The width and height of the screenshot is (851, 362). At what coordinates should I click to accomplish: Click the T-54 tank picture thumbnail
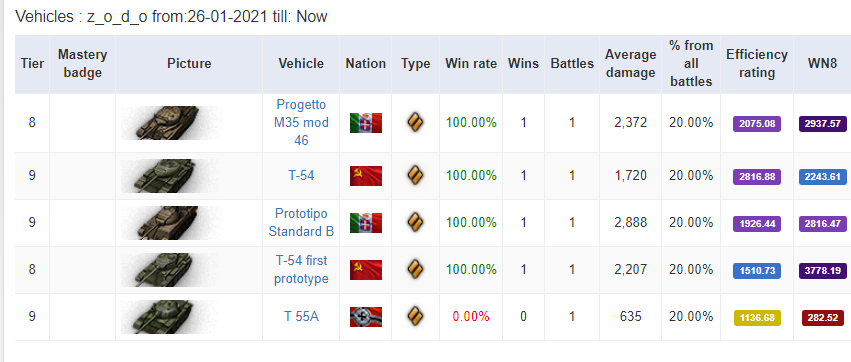pos(166,176)
